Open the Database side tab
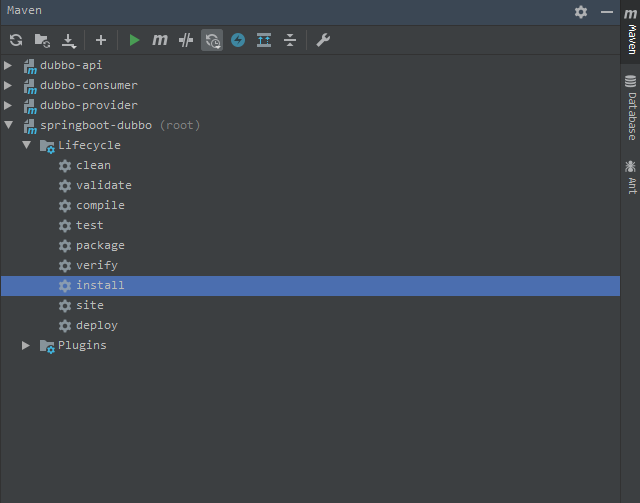 click(631, 108)
